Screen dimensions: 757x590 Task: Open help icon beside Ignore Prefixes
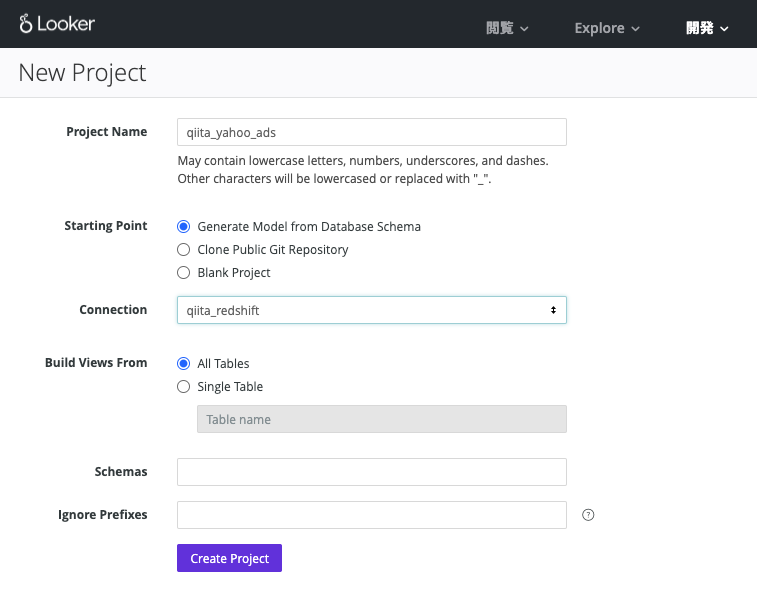point(588,515)
